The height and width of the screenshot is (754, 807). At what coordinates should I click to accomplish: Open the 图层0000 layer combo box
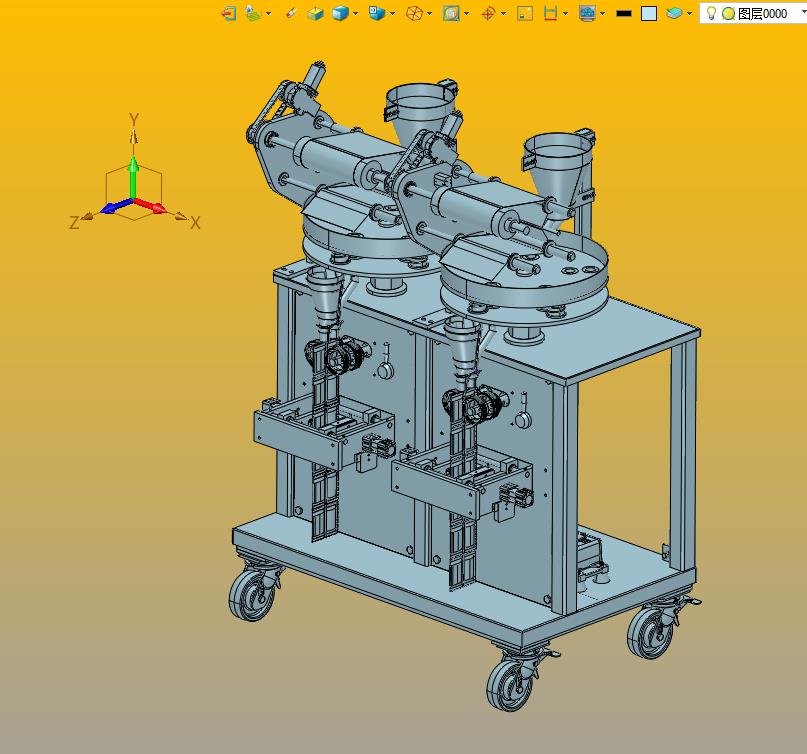pyautogui.click(x=753, y=13)
